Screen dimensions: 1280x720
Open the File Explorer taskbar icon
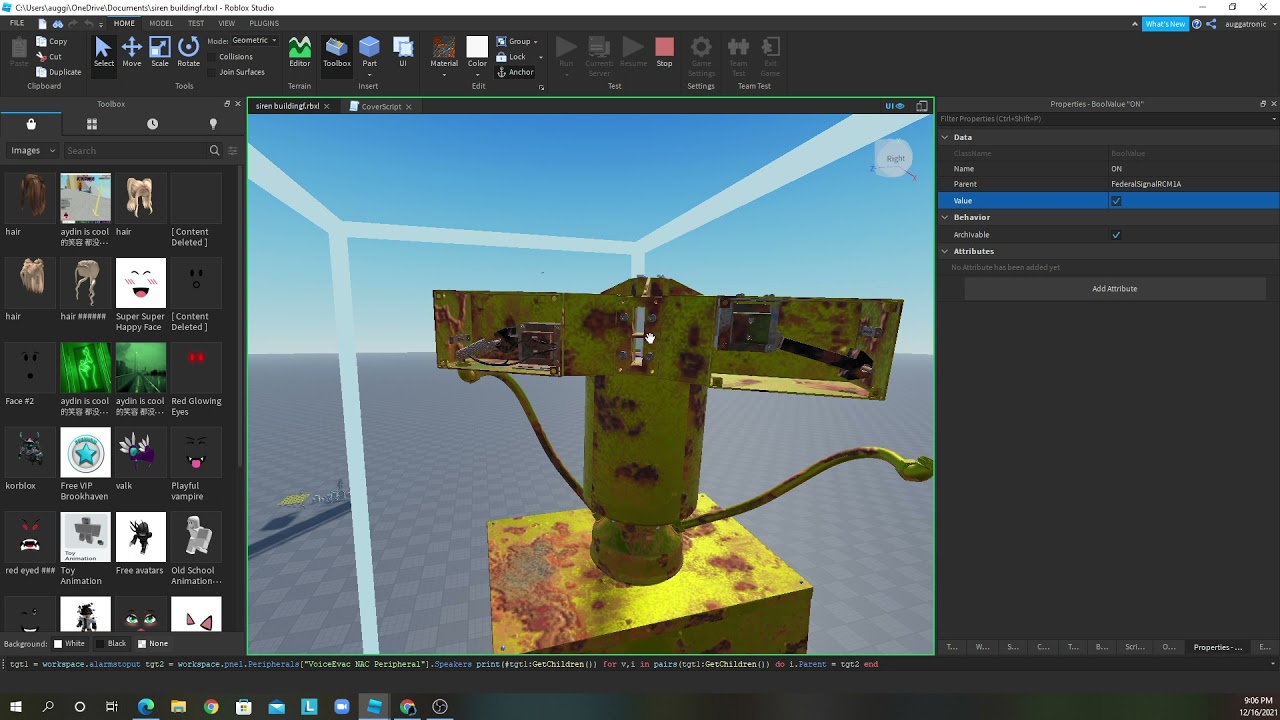[x=178, y=707]
